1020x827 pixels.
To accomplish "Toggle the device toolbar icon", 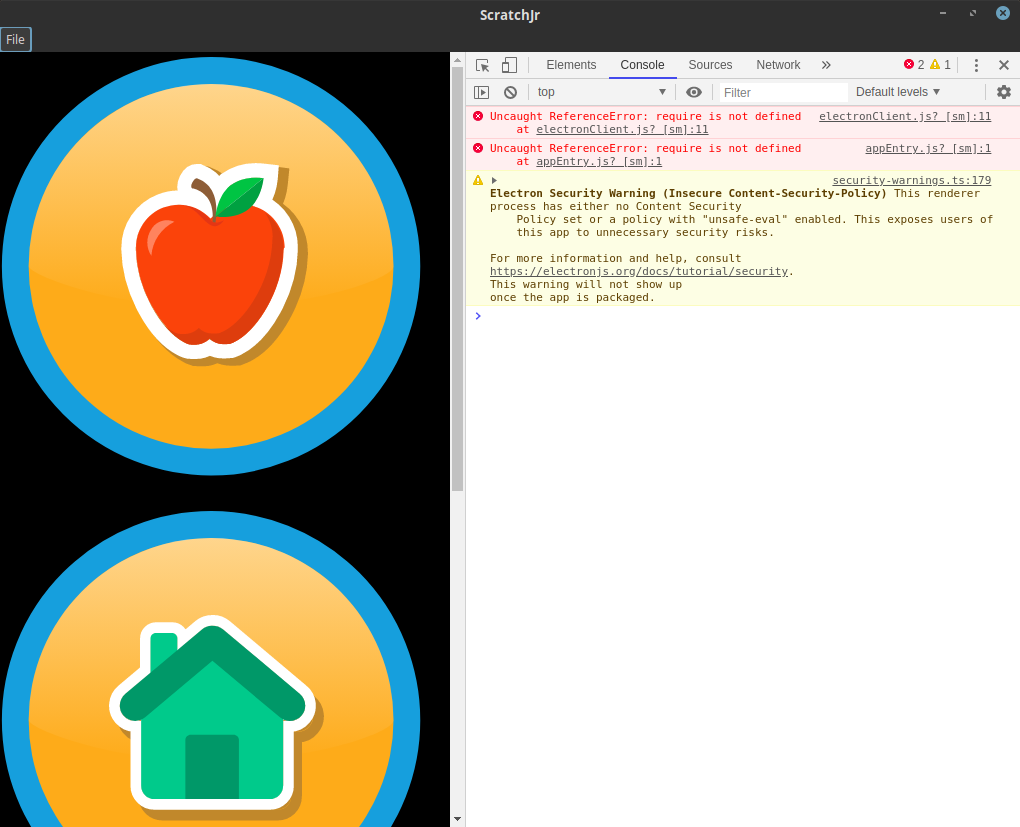I will (509, 64).
